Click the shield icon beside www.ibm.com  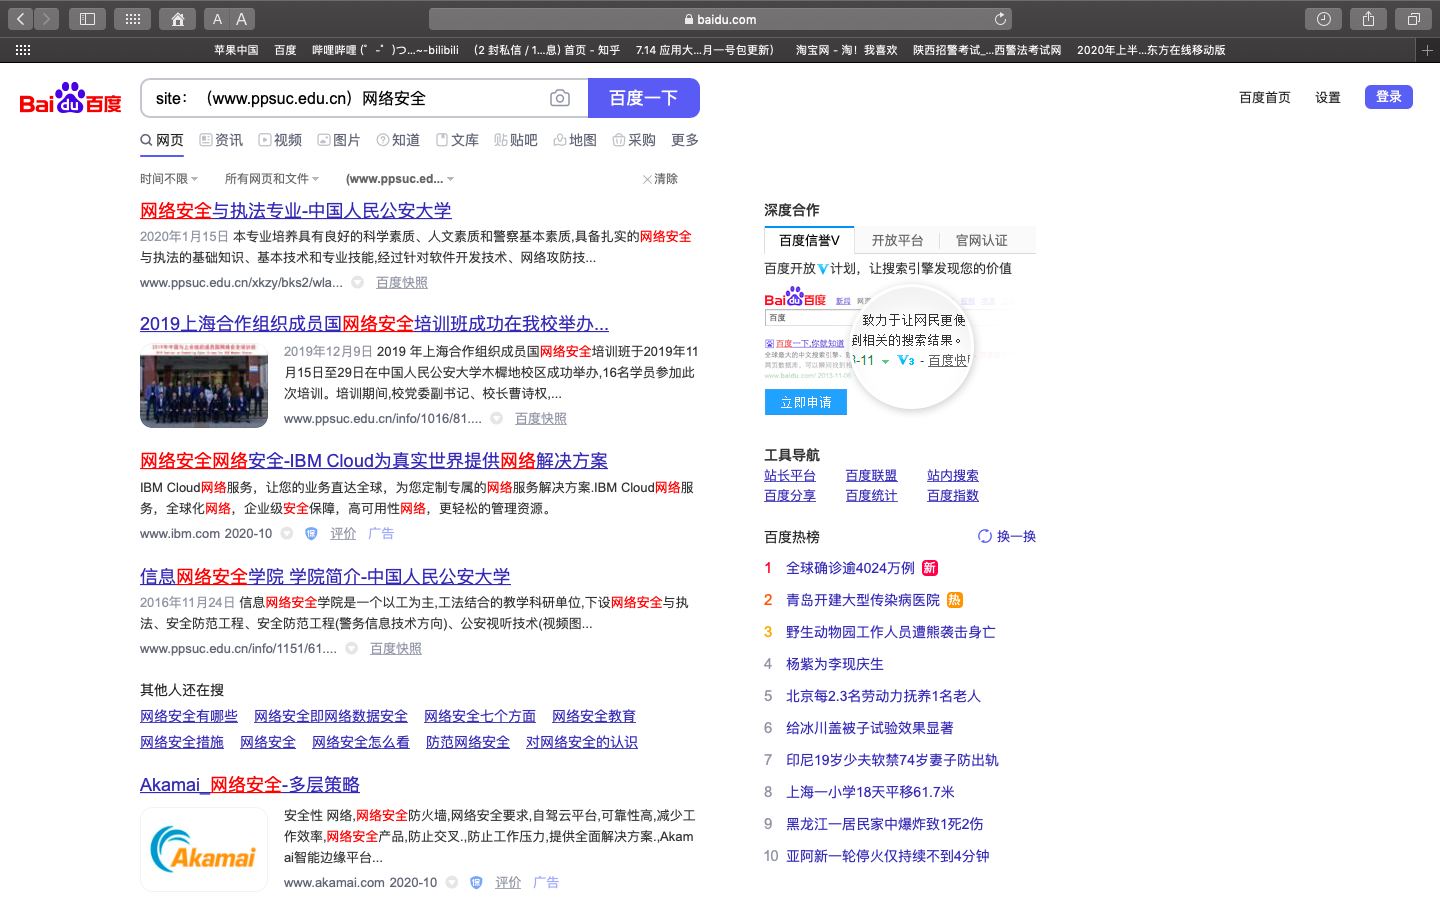pyautogui.click(x=311, y=534)
